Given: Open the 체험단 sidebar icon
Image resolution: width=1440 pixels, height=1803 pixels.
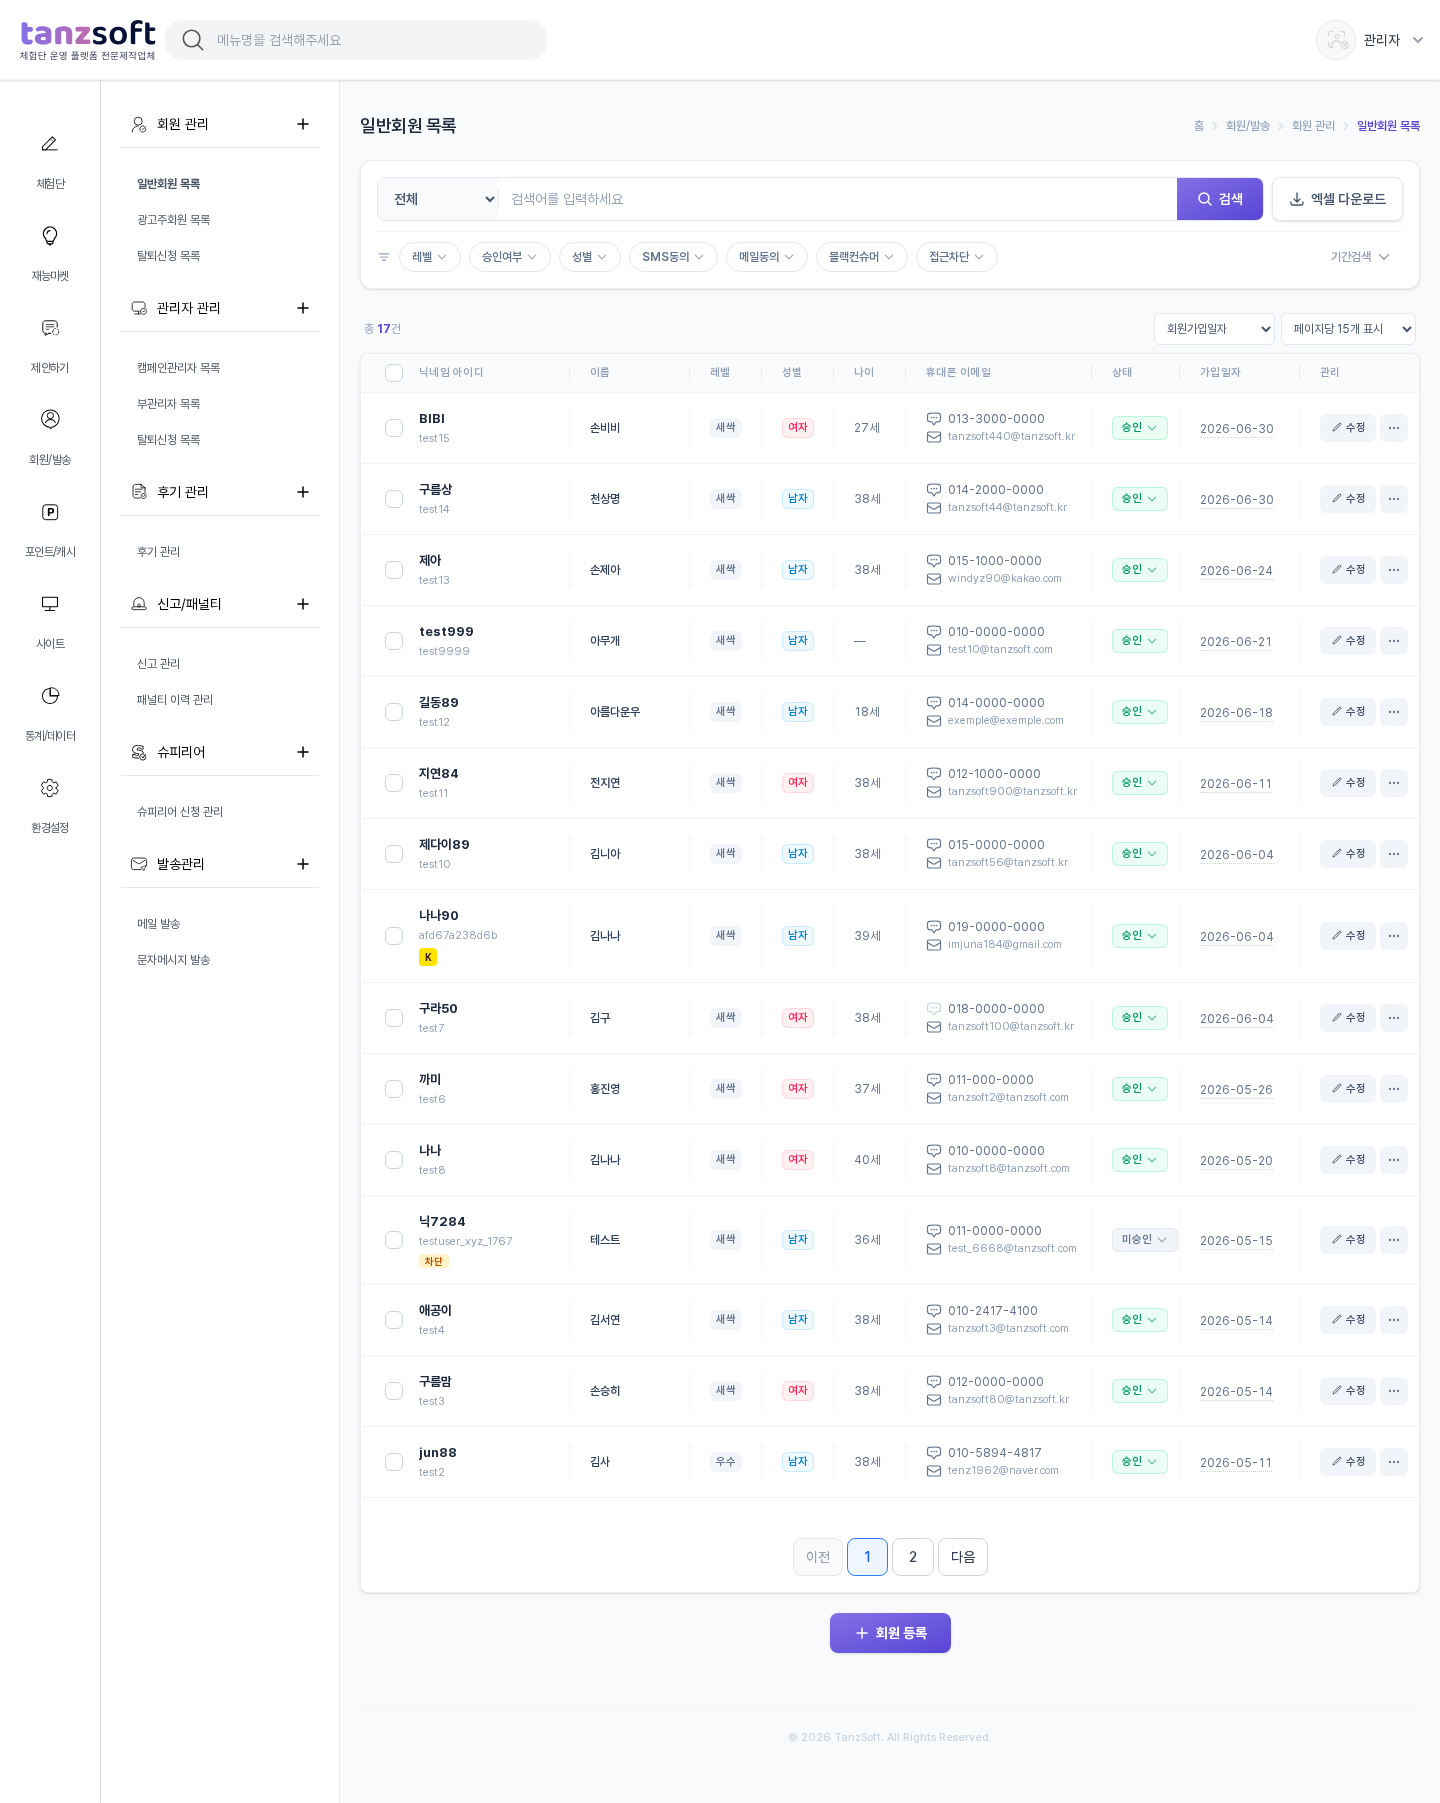Looking at the screenshot, I should (50, 144).
